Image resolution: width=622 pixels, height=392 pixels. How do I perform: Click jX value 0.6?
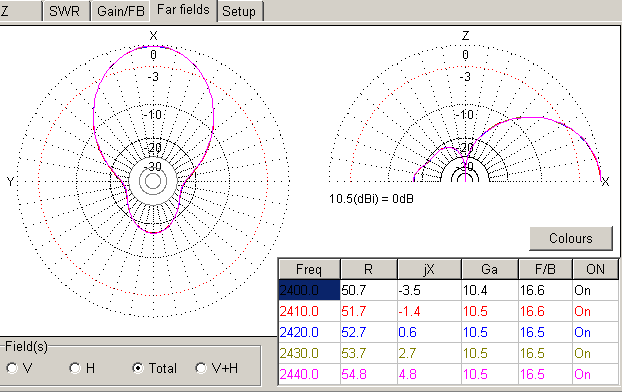(429, 332)
